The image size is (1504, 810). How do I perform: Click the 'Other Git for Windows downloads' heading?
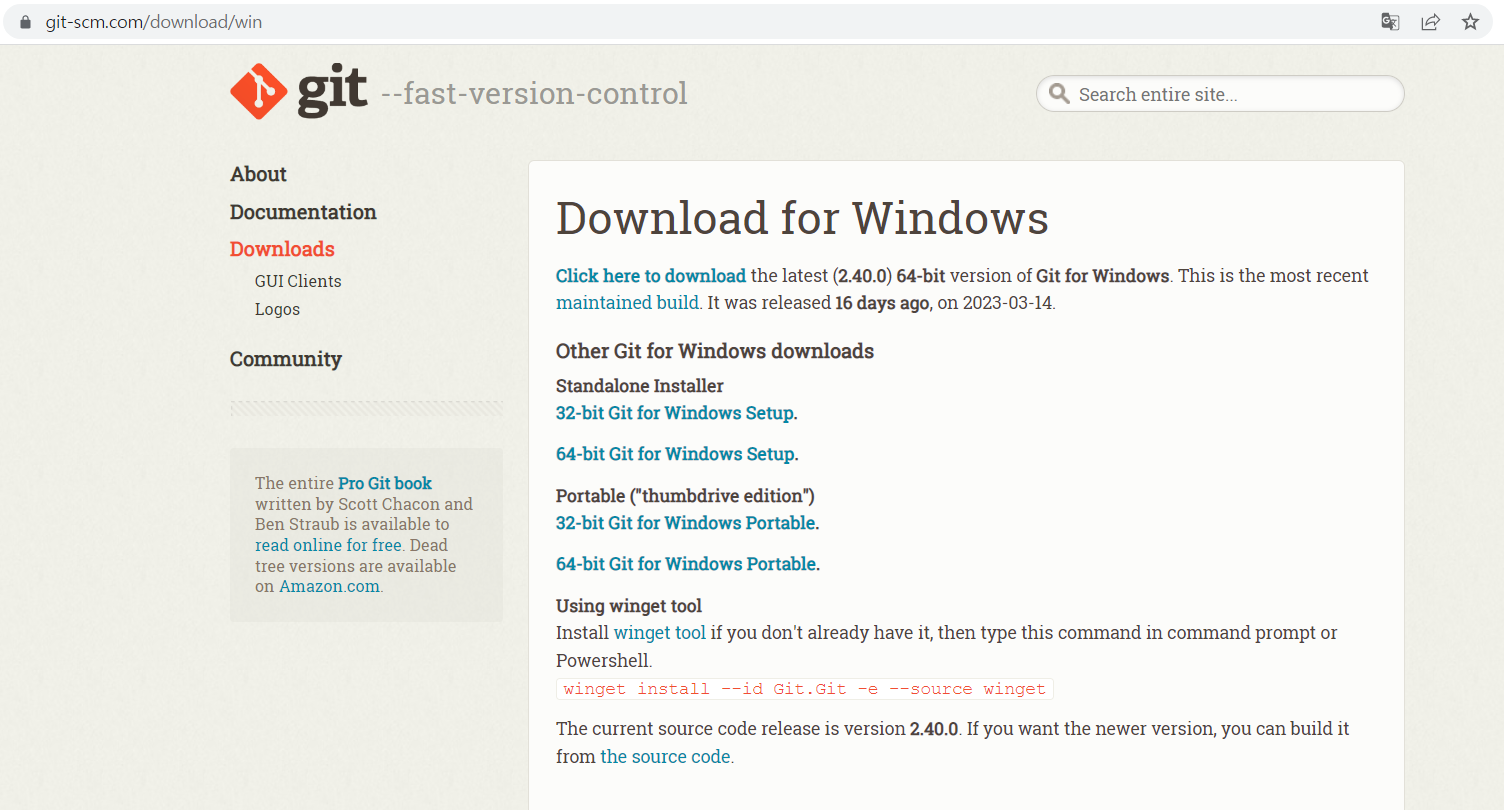pos(715,351)
